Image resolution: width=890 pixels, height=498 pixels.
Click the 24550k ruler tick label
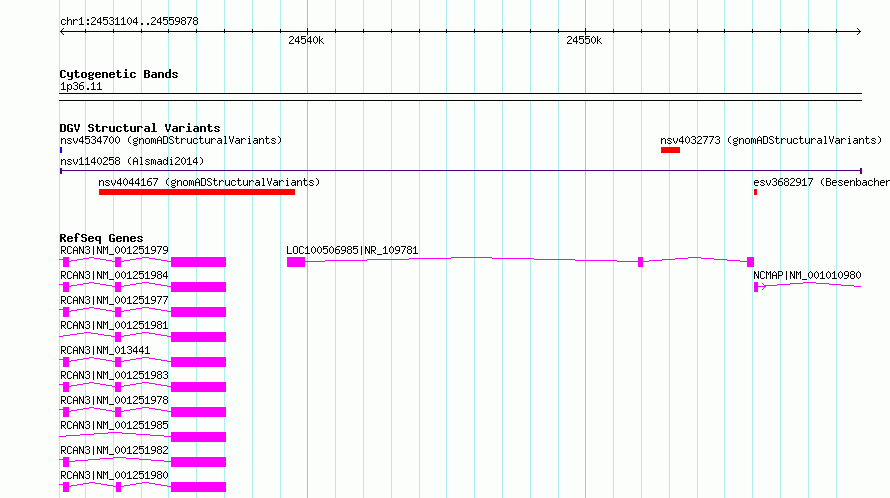click(x=584, y=40)
